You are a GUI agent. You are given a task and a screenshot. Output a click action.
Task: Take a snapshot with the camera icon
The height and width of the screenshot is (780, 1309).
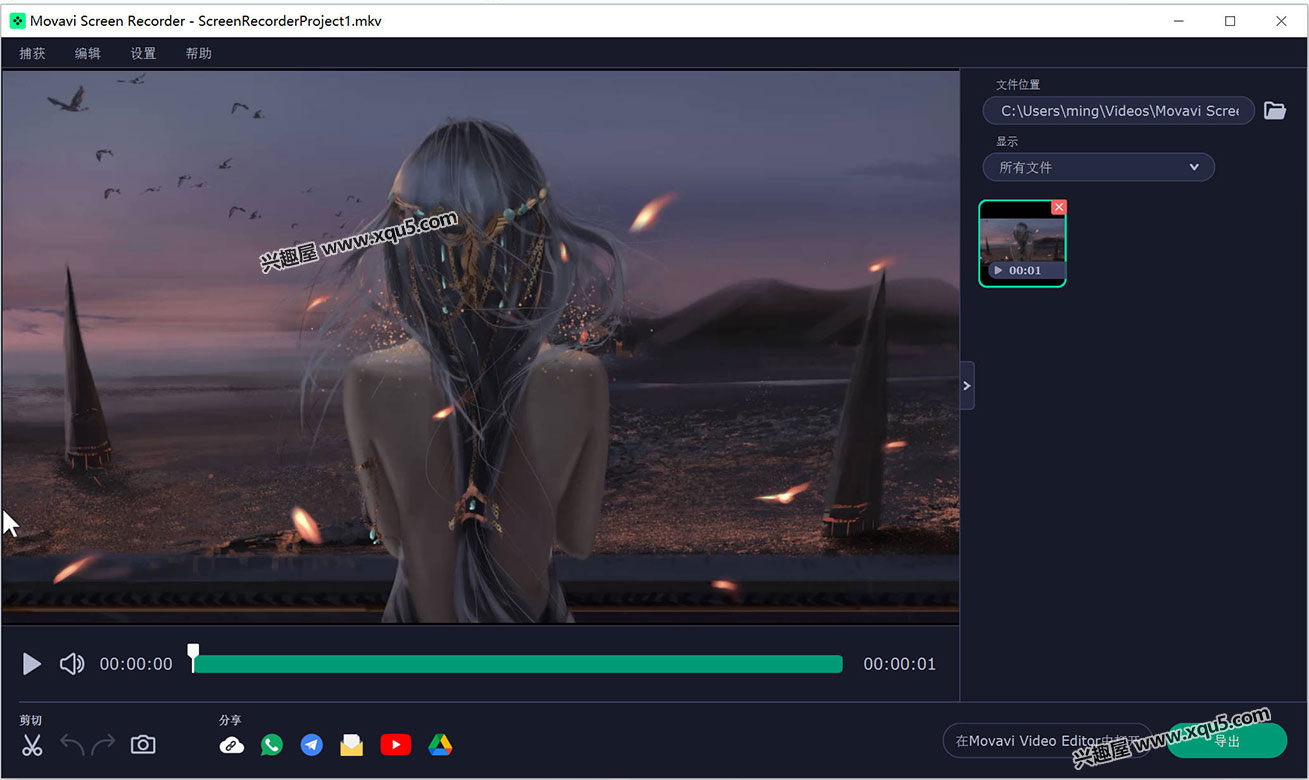(x=143, y=745)
